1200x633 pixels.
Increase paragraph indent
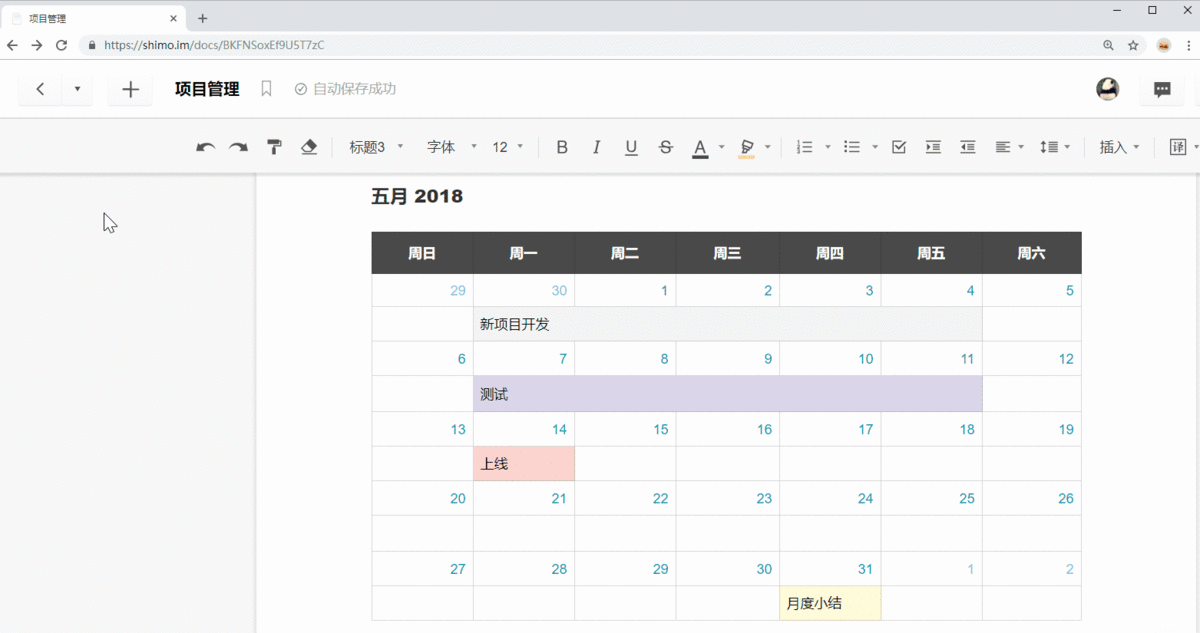point(933,147)
